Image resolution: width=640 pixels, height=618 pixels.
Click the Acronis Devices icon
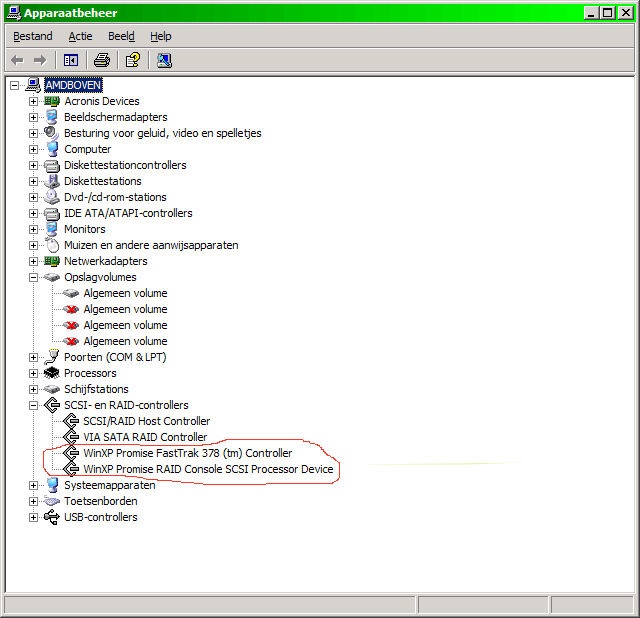point(52,101)
